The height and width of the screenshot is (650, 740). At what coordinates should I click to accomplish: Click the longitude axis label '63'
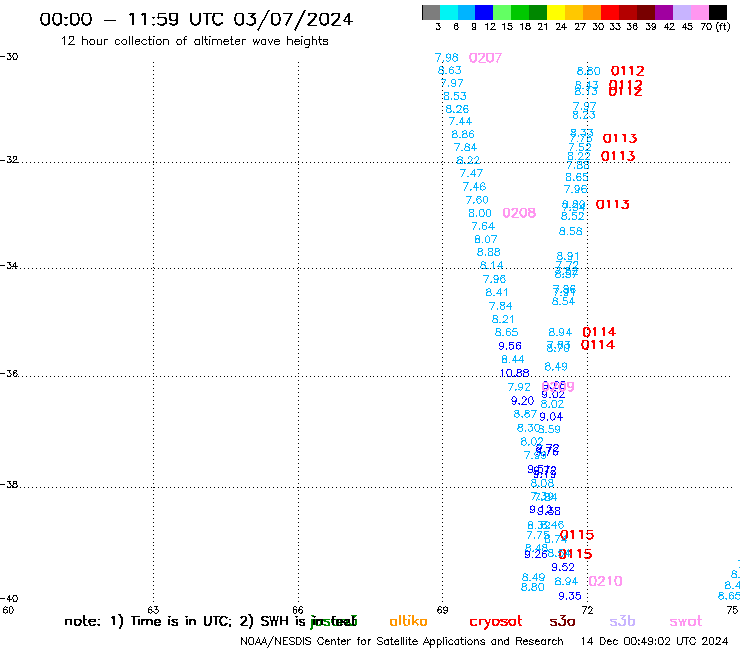[153, 610]
